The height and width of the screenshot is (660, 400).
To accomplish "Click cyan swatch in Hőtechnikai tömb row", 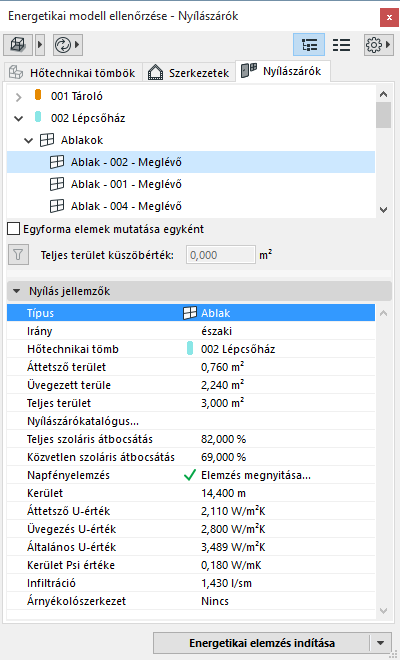I will point(190,349).
